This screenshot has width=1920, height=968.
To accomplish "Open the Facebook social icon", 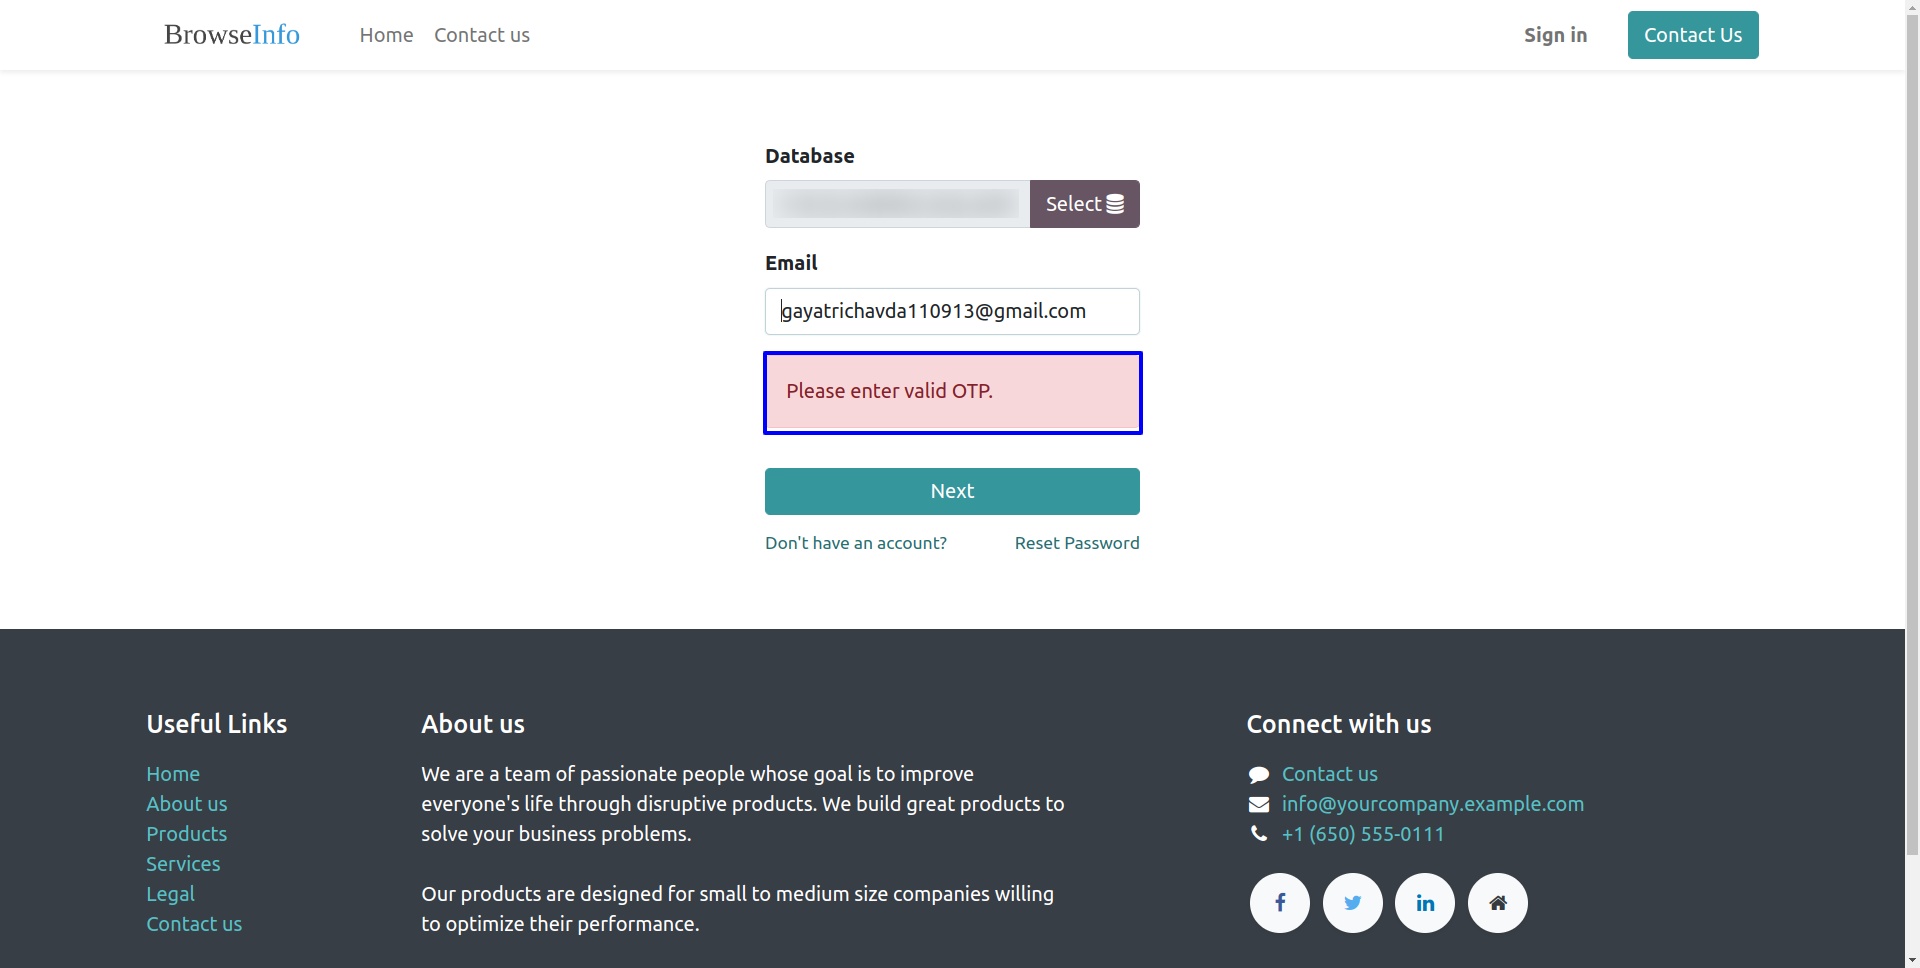I will [1280, 903].
